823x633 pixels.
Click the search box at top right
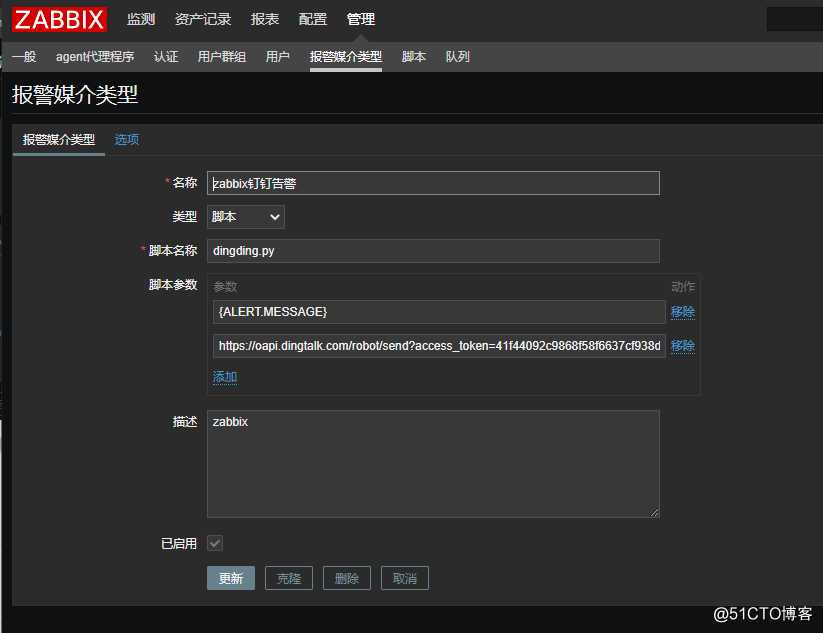pos(794,19)
